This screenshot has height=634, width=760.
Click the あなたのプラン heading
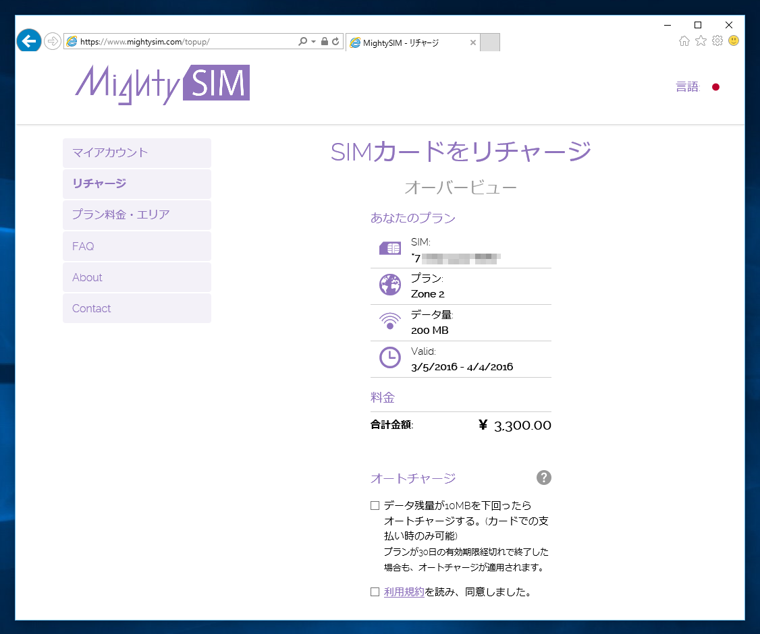coord(413,218)
